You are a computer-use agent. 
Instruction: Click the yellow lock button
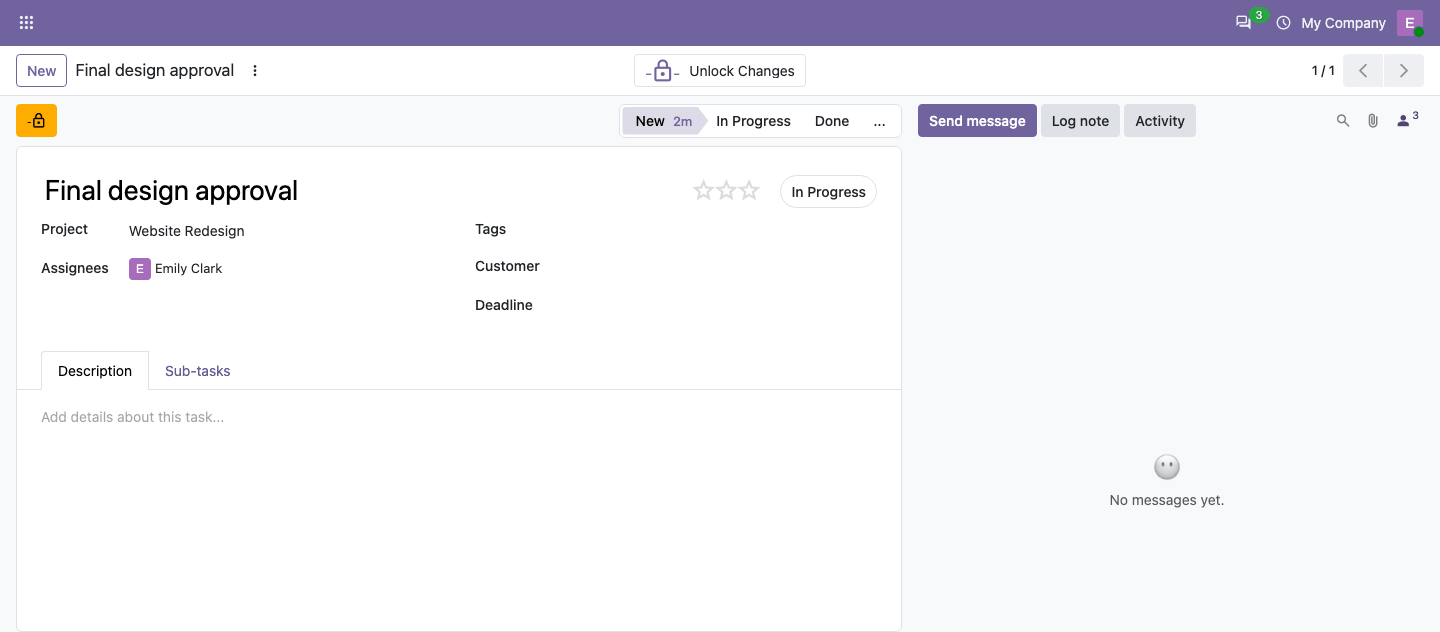click(36, 121)
